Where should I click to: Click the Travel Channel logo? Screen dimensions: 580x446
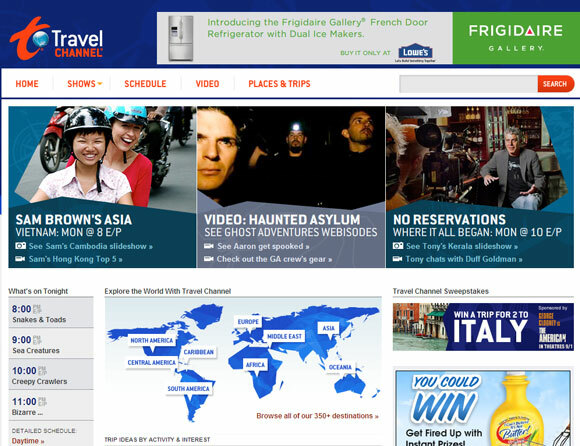(57, 38)
